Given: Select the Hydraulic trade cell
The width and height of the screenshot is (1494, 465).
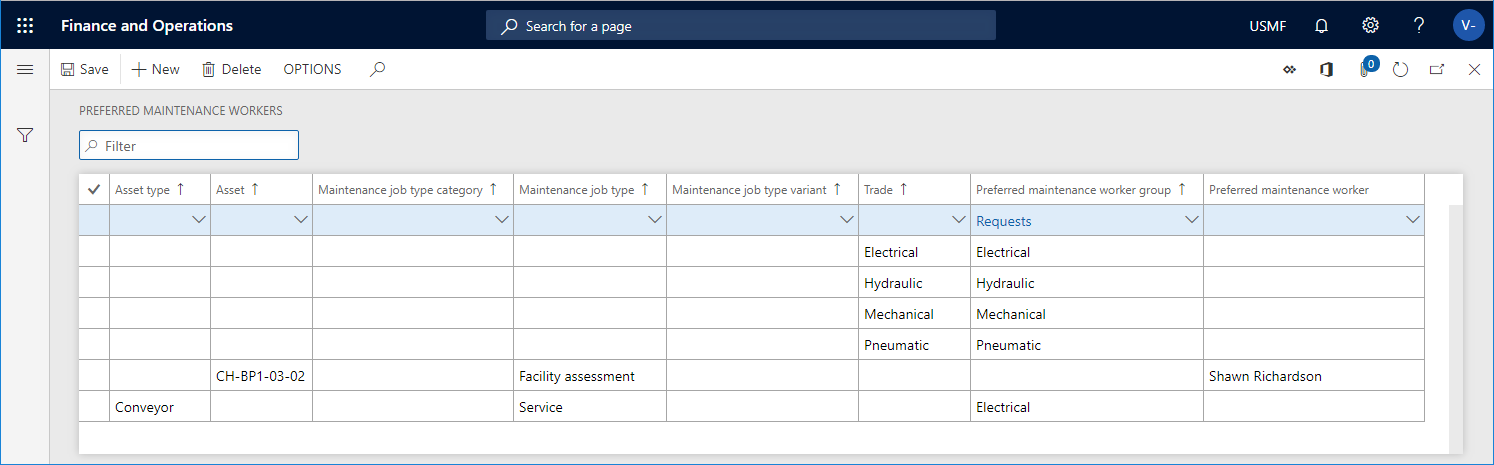Looking at the screenshot, I should coord(914,283).
